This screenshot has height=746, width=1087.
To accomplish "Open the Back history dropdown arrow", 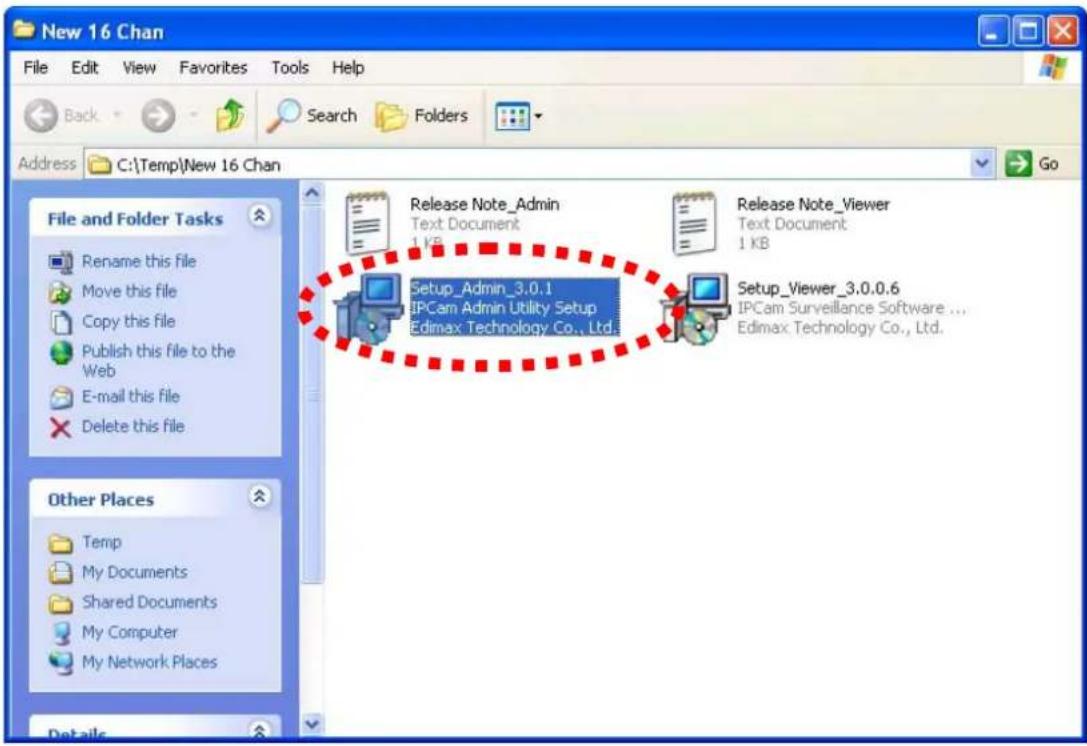I will tap(117, 116).
